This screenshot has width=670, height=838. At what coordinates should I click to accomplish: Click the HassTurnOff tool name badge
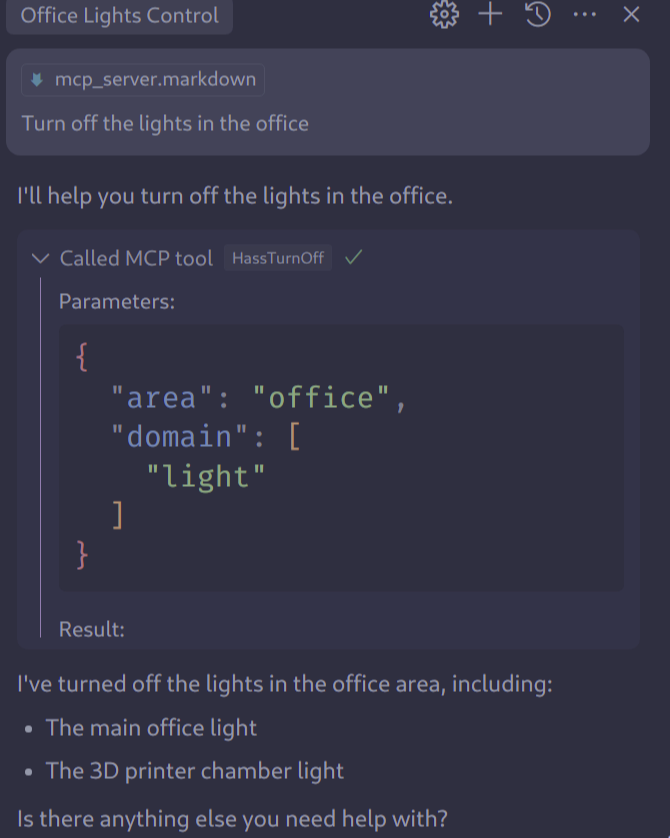[x=277, y=257]
